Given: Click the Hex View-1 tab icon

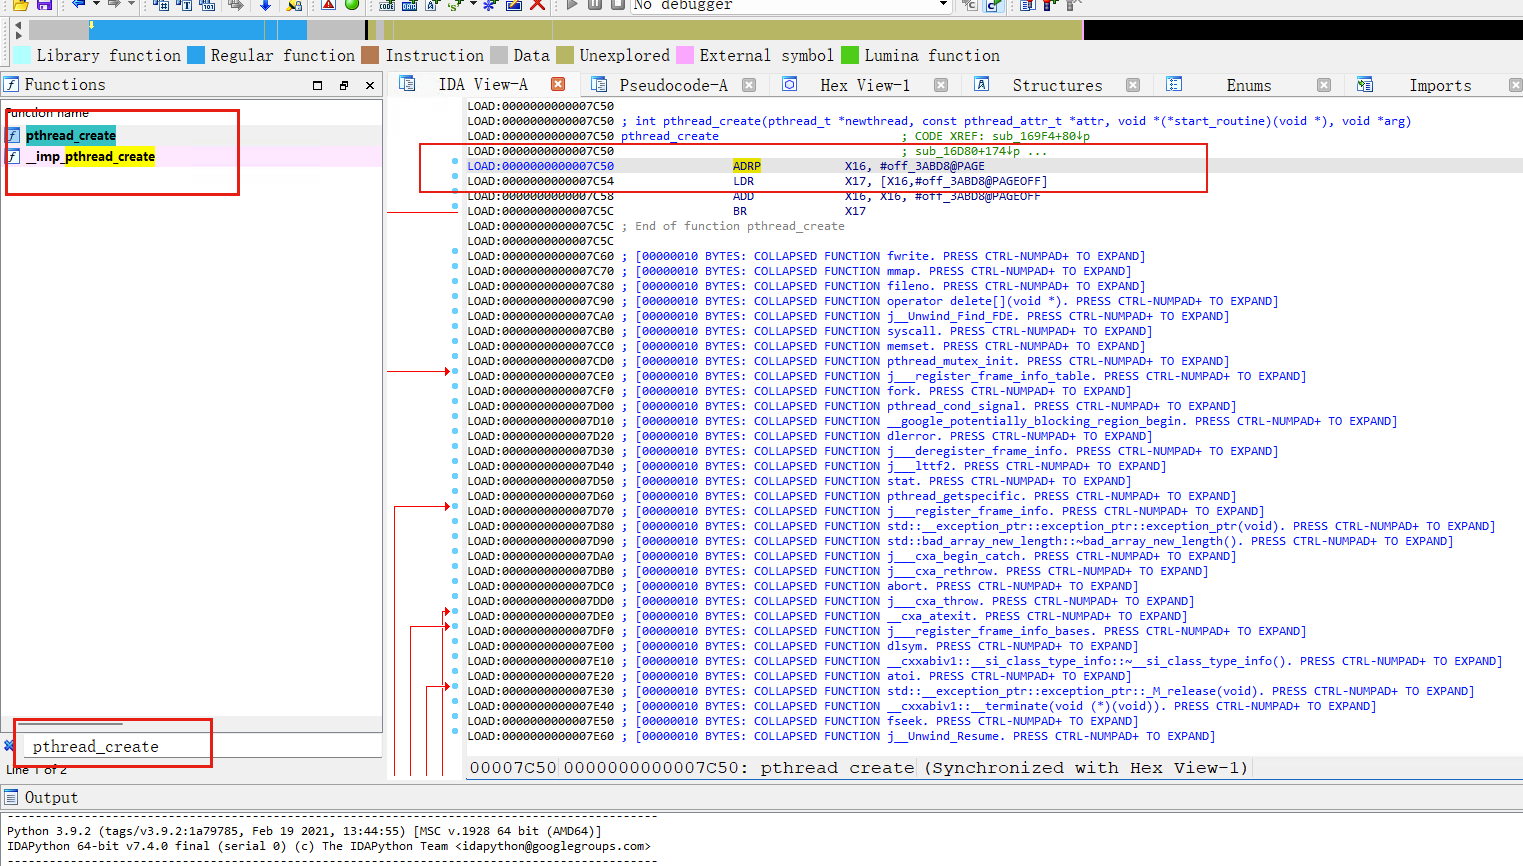Looking at the screenshot, I should point(790,85).
